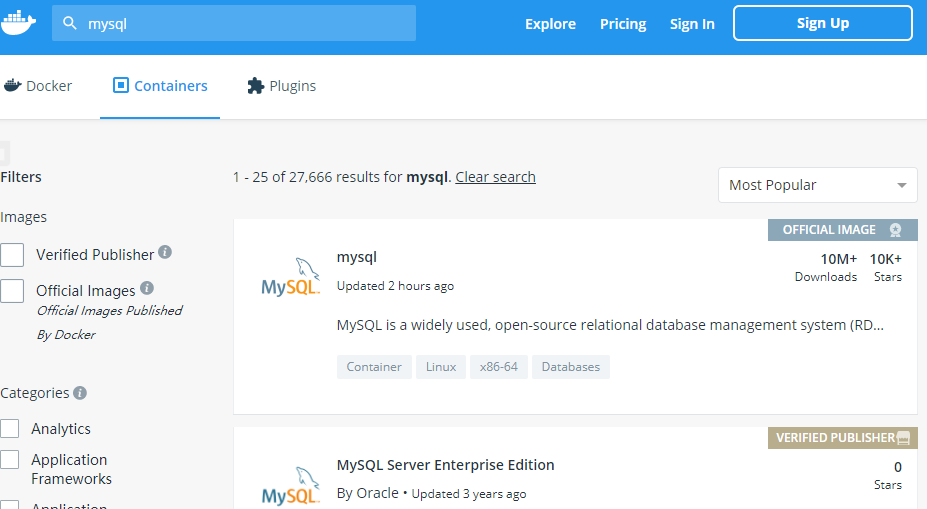Click the Docker whale logo in header
This screenshot has height=509, width=927.
(18, 23)
